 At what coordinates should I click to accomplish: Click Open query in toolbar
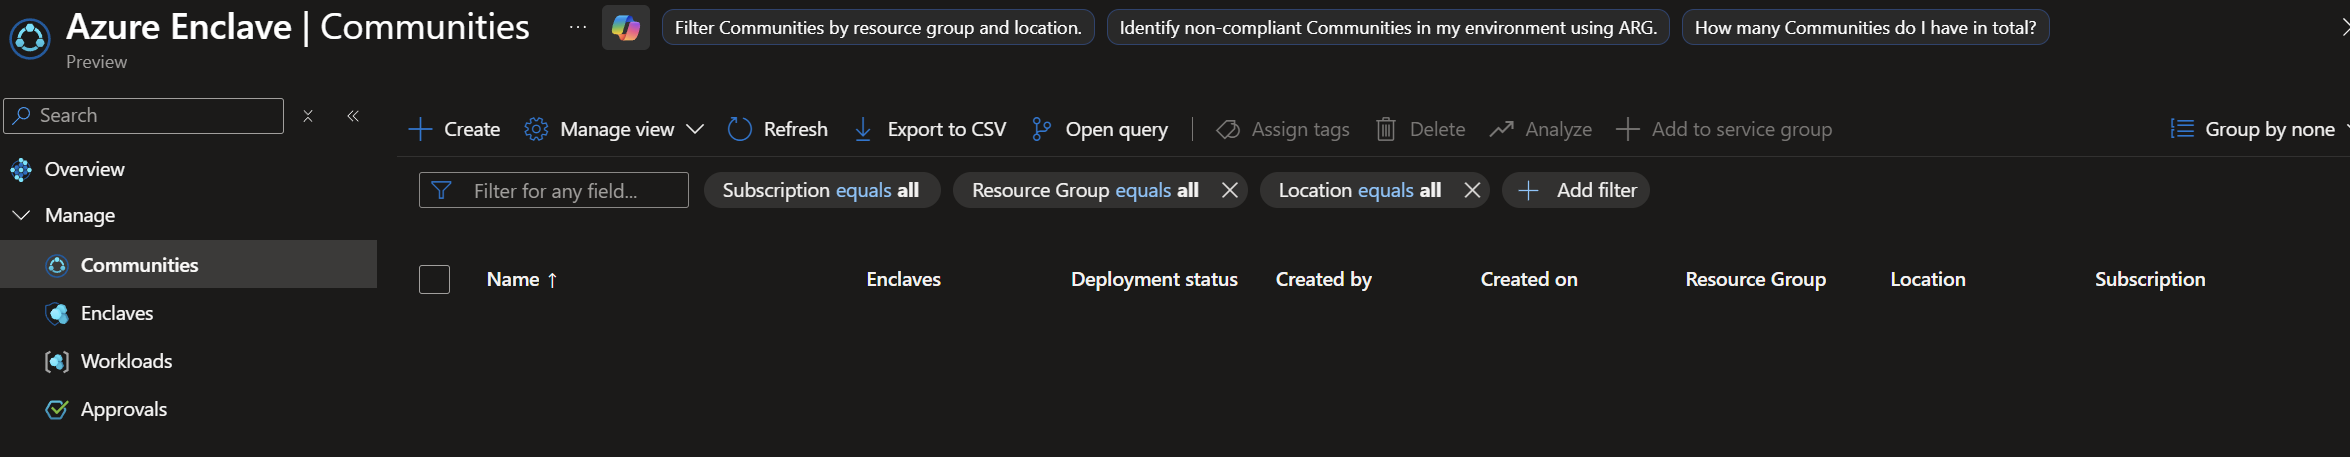[x=1100, y=129]
